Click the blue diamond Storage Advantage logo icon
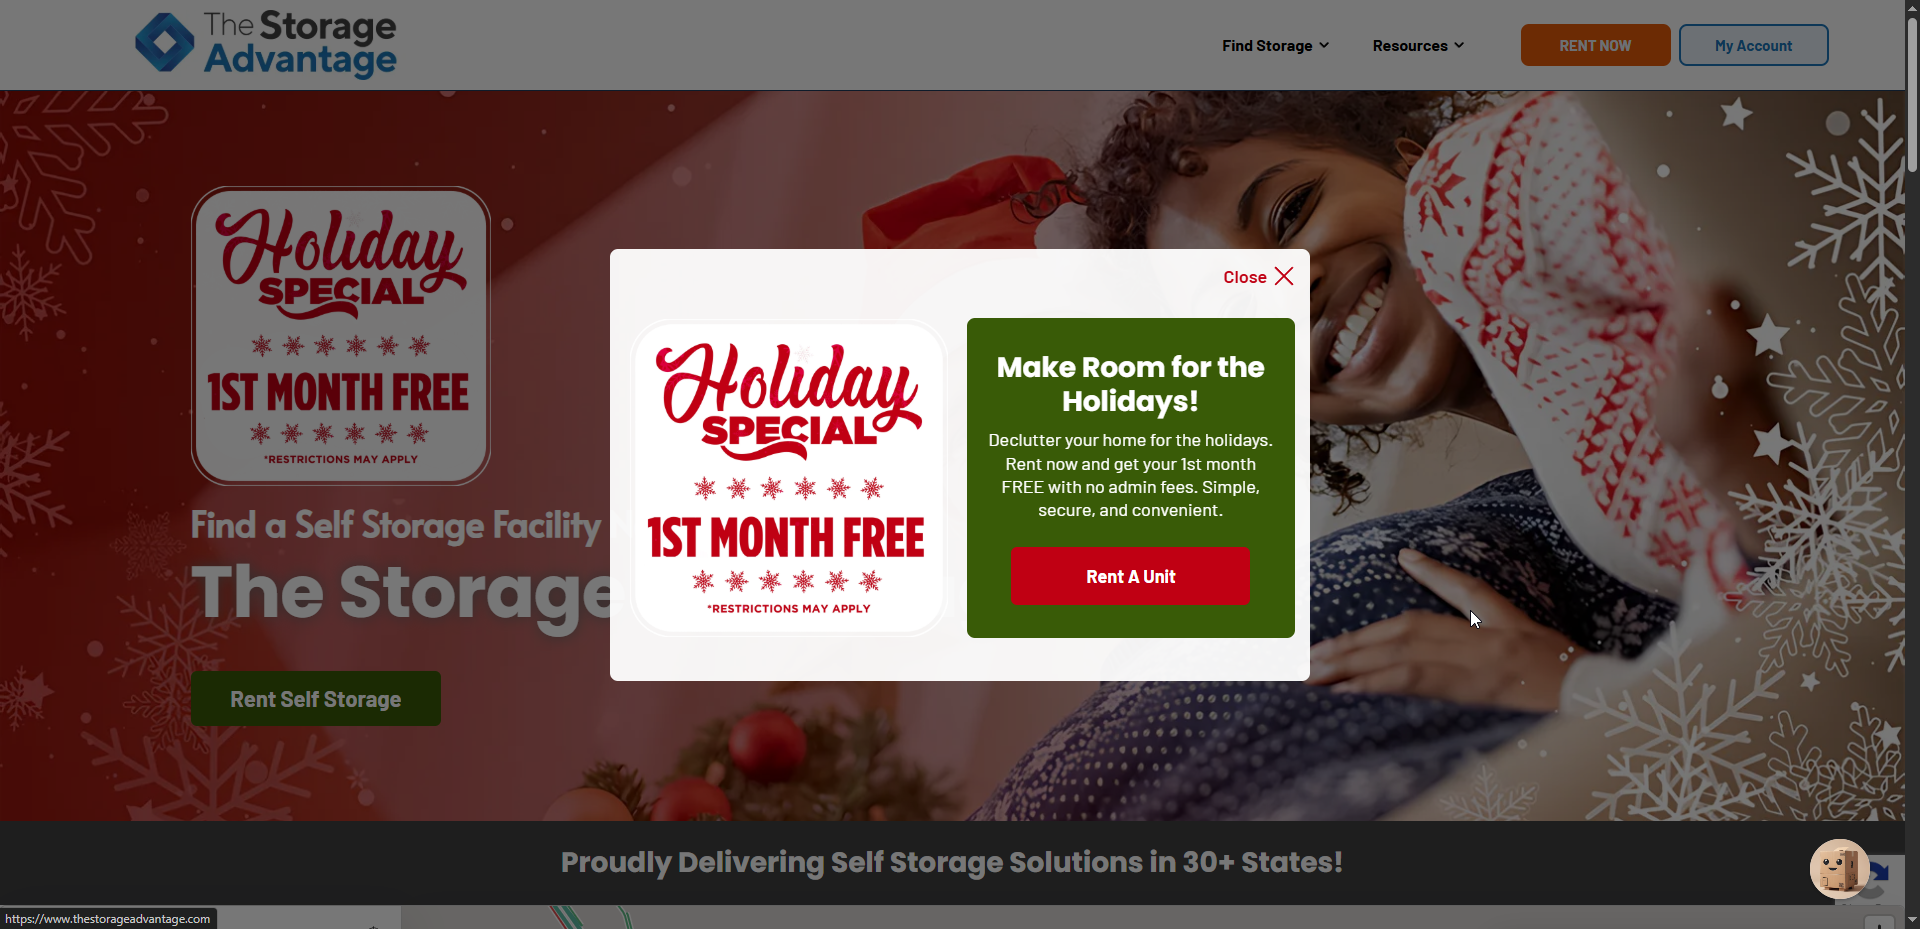Screen dimensions: 1920x929 [165, 43]
